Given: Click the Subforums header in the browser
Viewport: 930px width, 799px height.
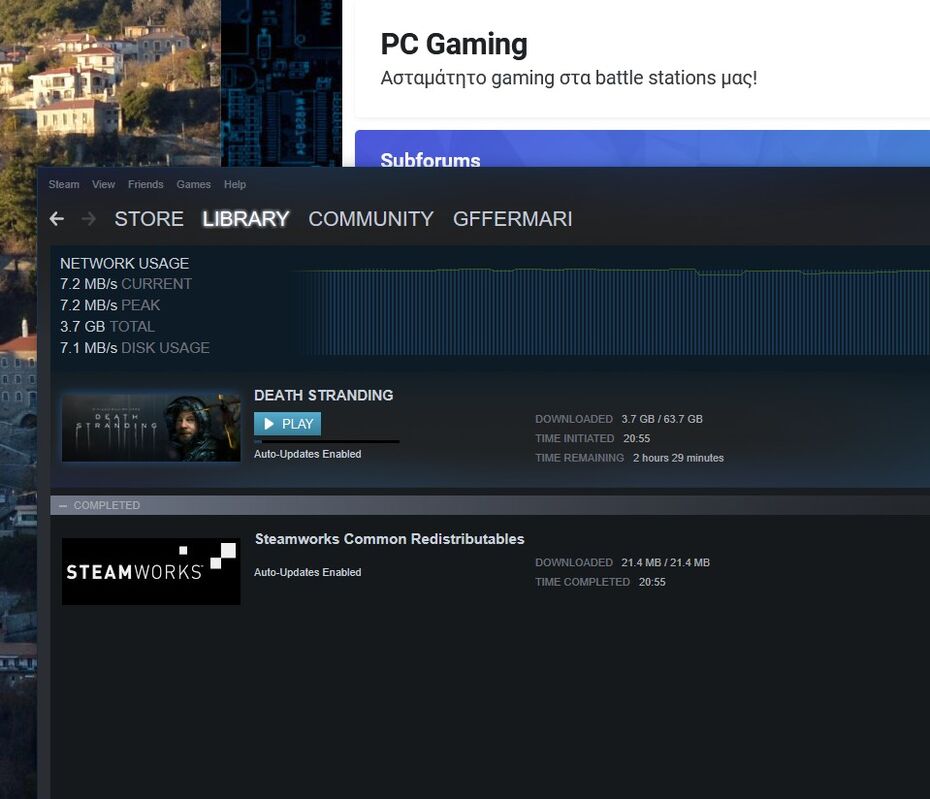Looking at the screenshot, I should [431, 160].
